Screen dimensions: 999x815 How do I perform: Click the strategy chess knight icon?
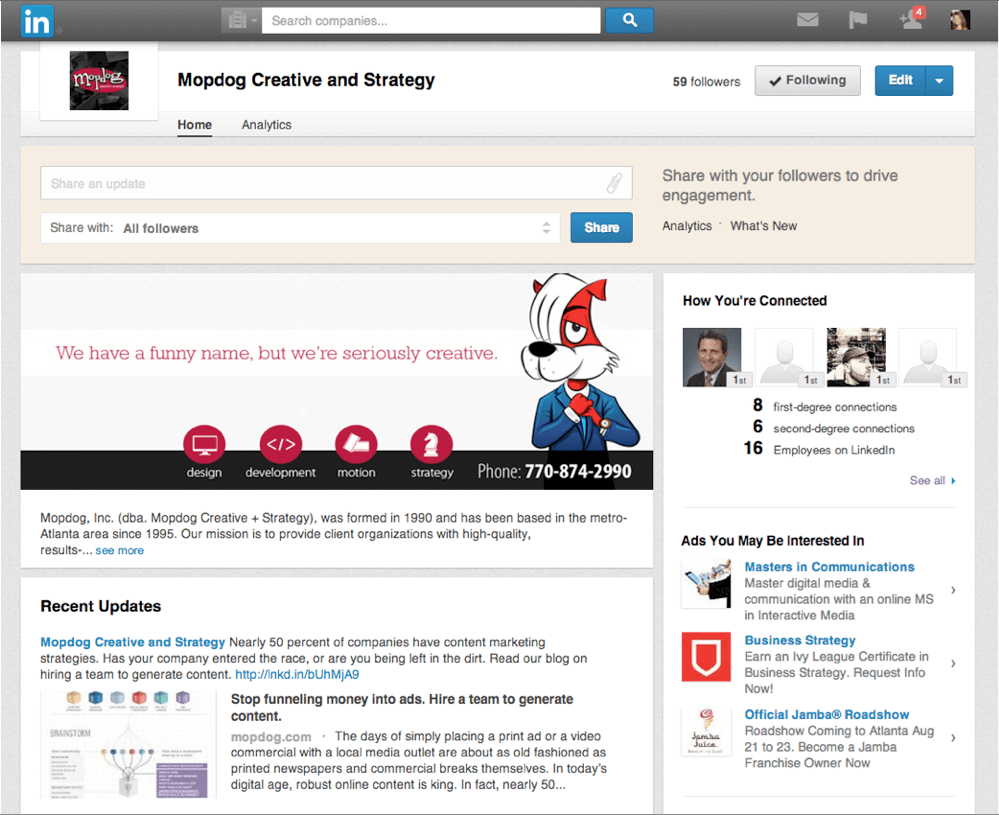tap(431, 444)
